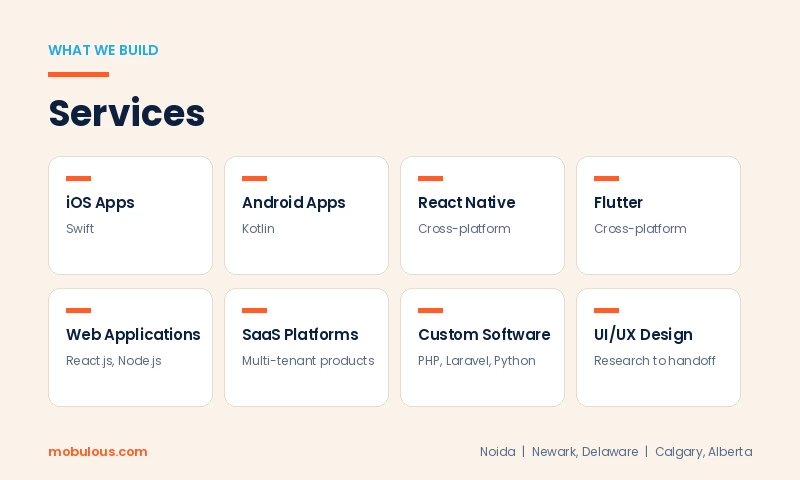
Task: Click the iOS Apps service card
Action: tap(131, 215)
